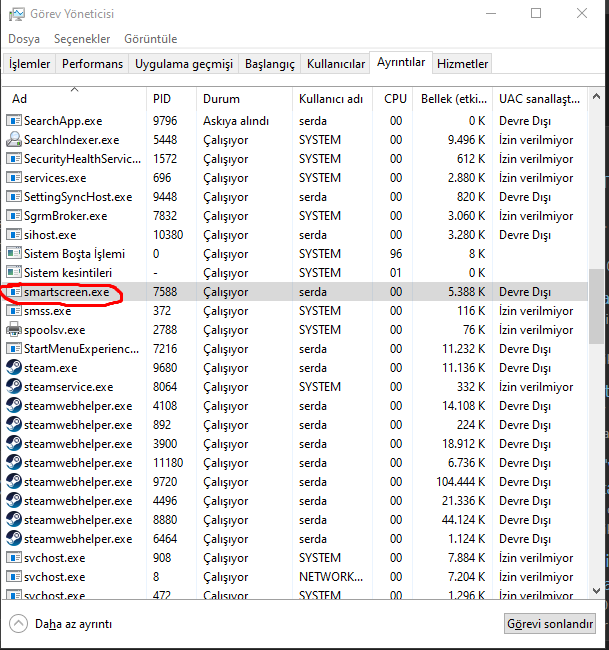This screenshot has width=609, height=650.
Task: Switch to the Kullanıcılar tab
Action: pos(336,64)
